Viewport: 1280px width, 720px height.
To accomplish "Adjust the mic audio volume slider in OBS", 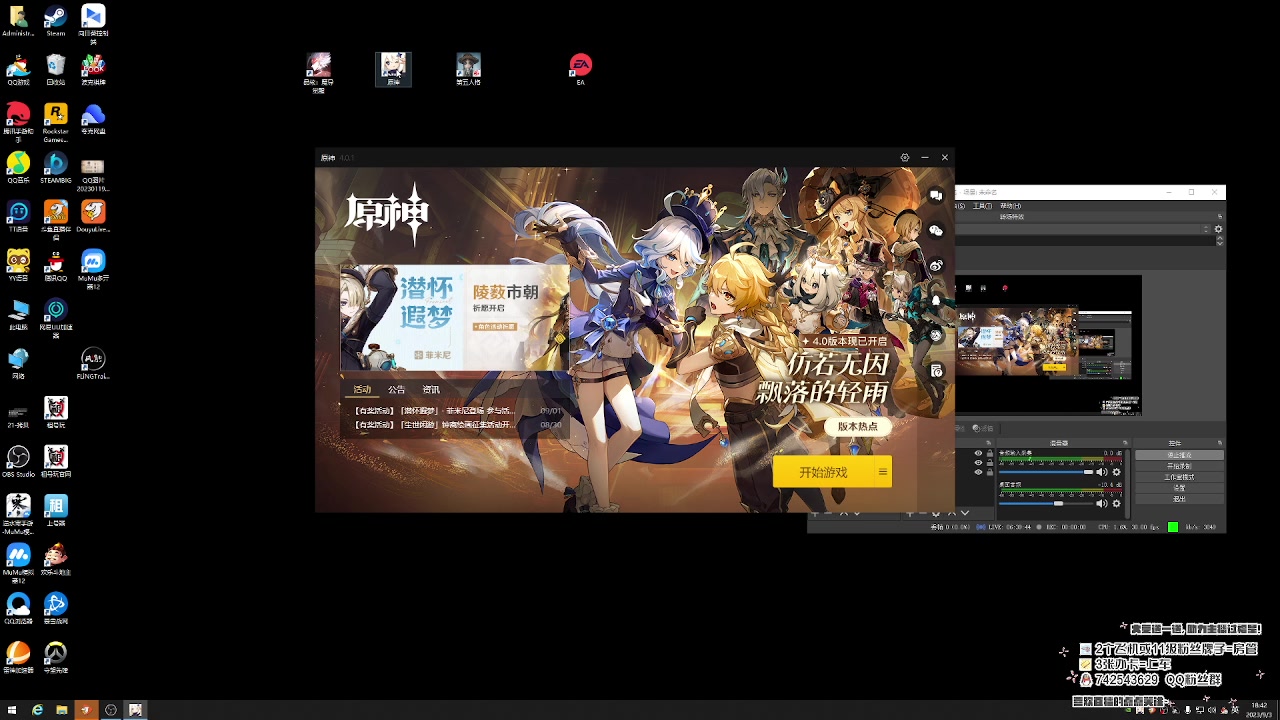I will (x=1046, y=472).
